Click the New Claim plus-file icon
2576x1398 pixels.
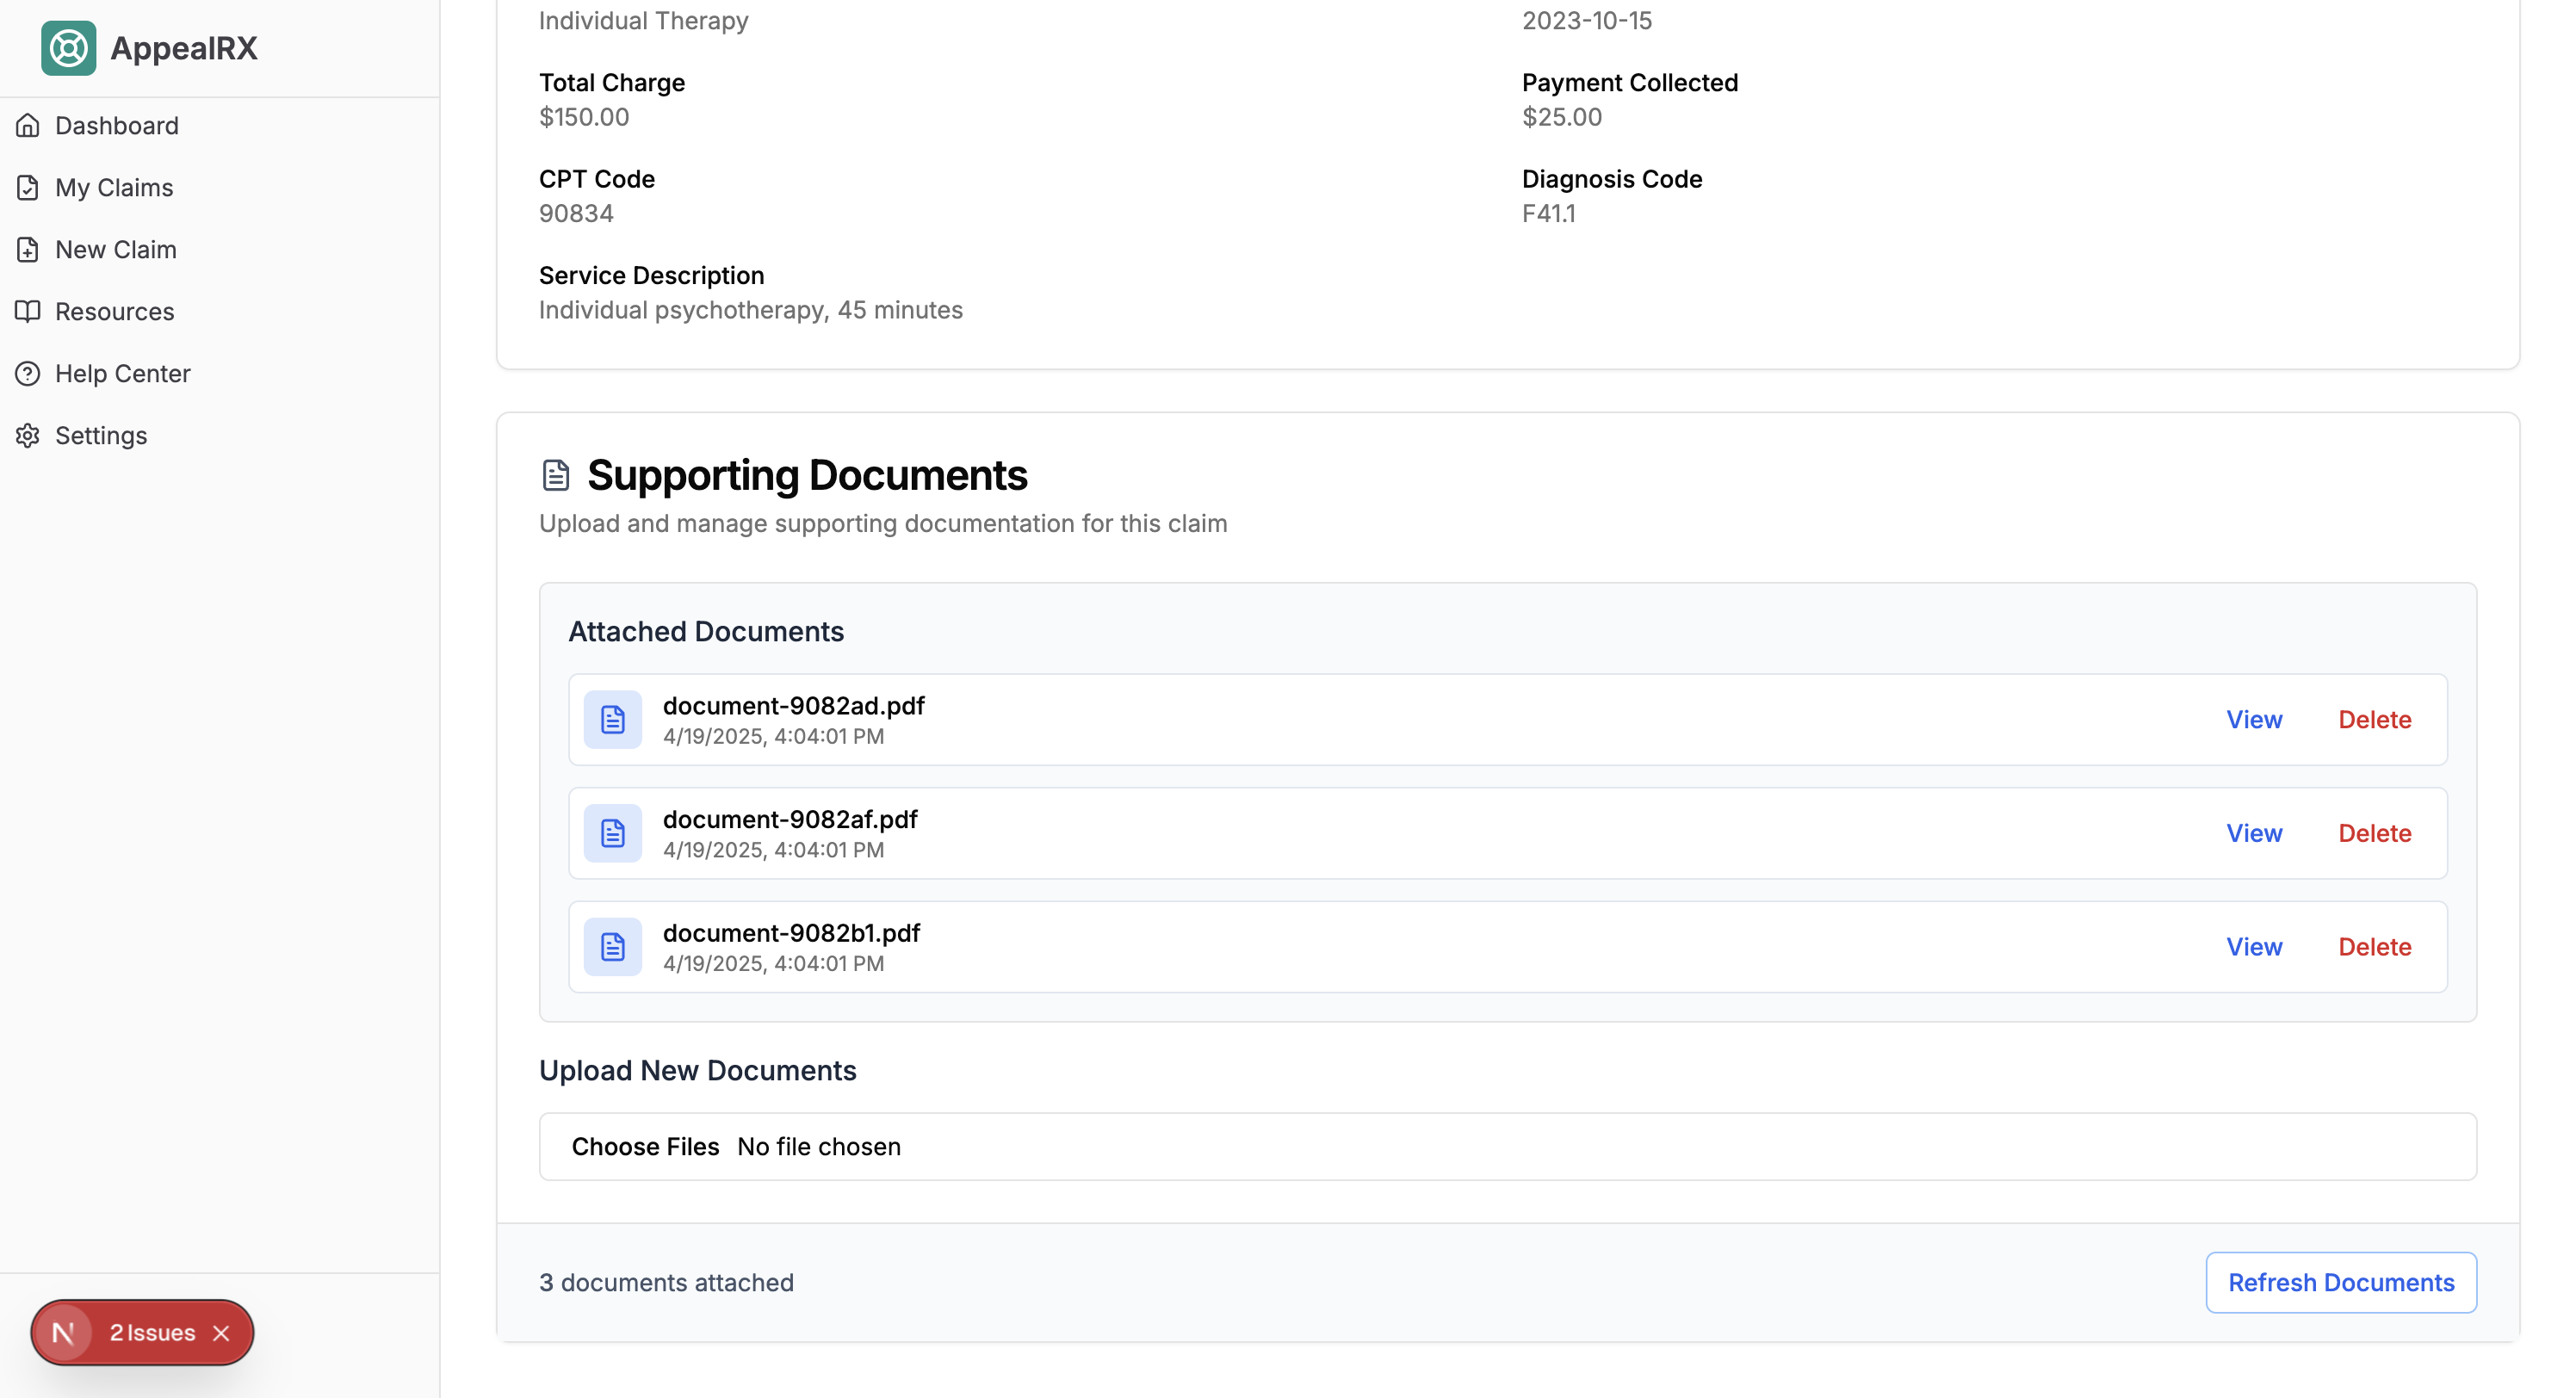click(x=28, y=250)
